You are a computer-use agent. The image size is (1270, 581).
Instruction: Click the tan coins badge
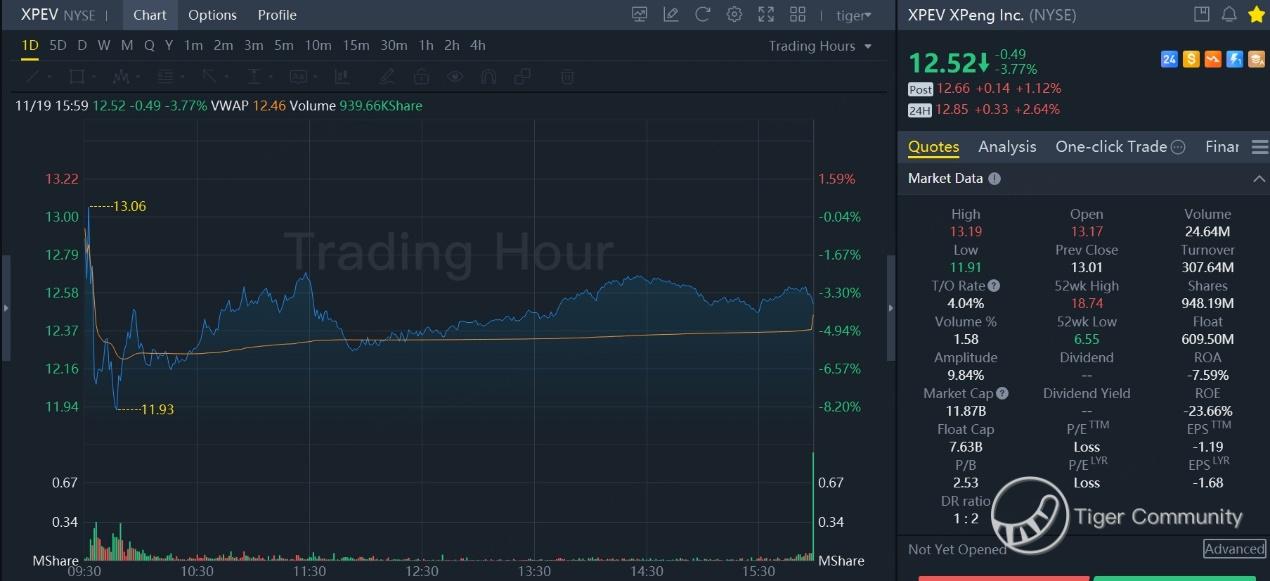[x=1256, y=59]
